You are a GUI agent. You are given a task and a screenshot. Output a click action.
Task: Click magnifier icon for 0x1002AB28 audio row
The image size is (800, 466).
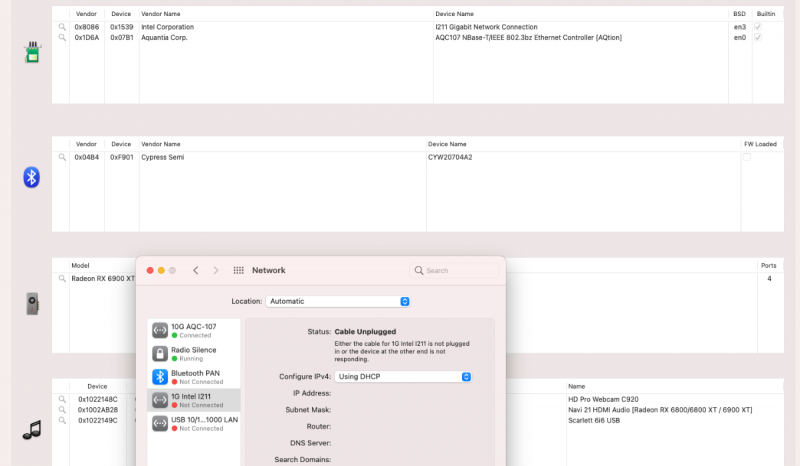pyautogui.click(x=62, y=410)
